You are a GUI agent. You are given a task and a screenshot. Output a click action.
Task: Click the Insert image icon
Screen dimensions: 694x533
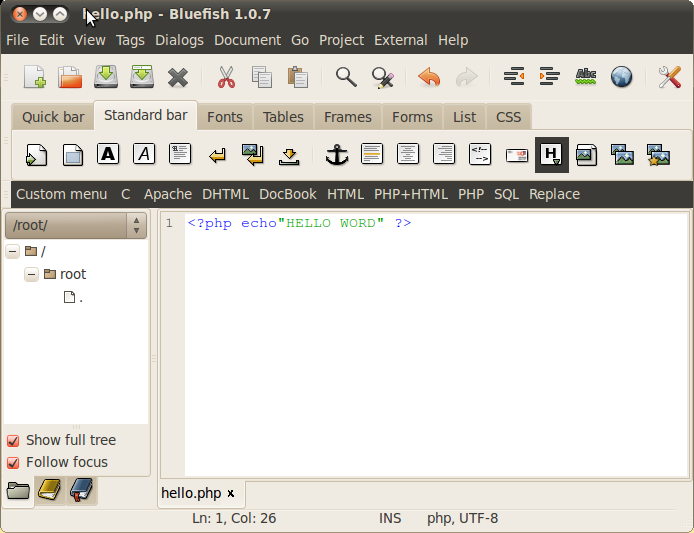click(586, 155)
